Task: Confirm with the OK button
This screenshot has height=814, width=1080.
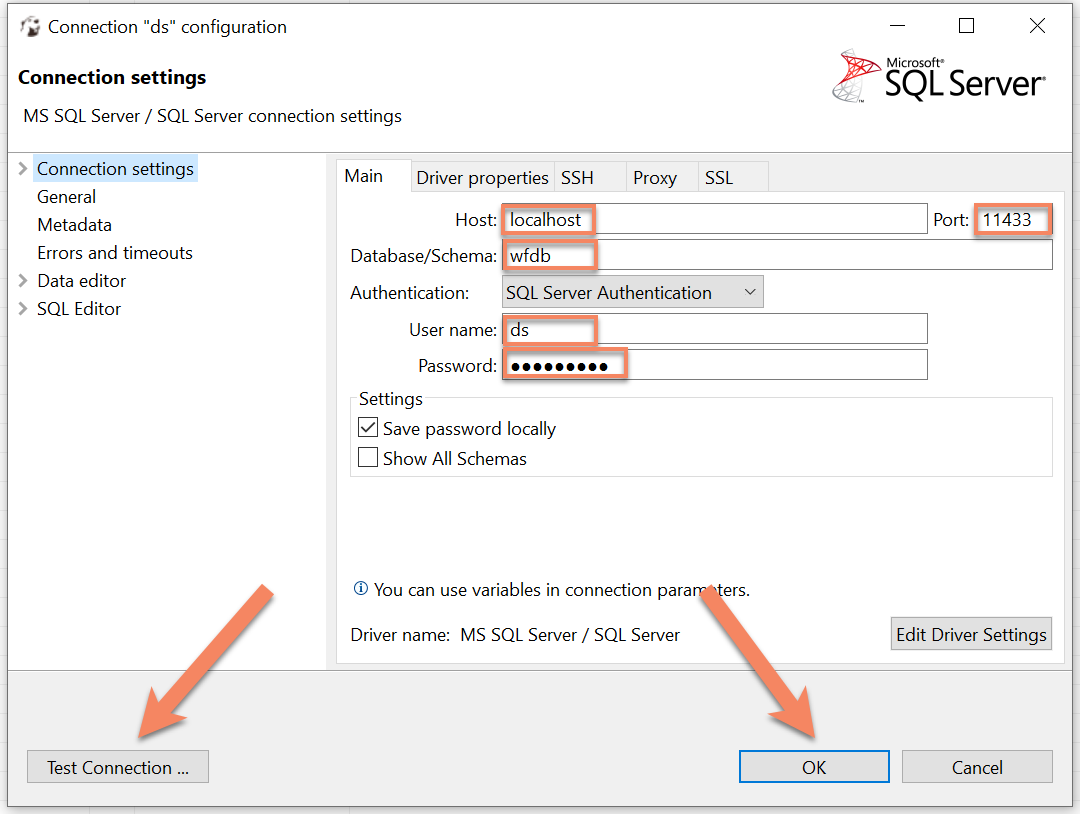Action: (814, 767)
